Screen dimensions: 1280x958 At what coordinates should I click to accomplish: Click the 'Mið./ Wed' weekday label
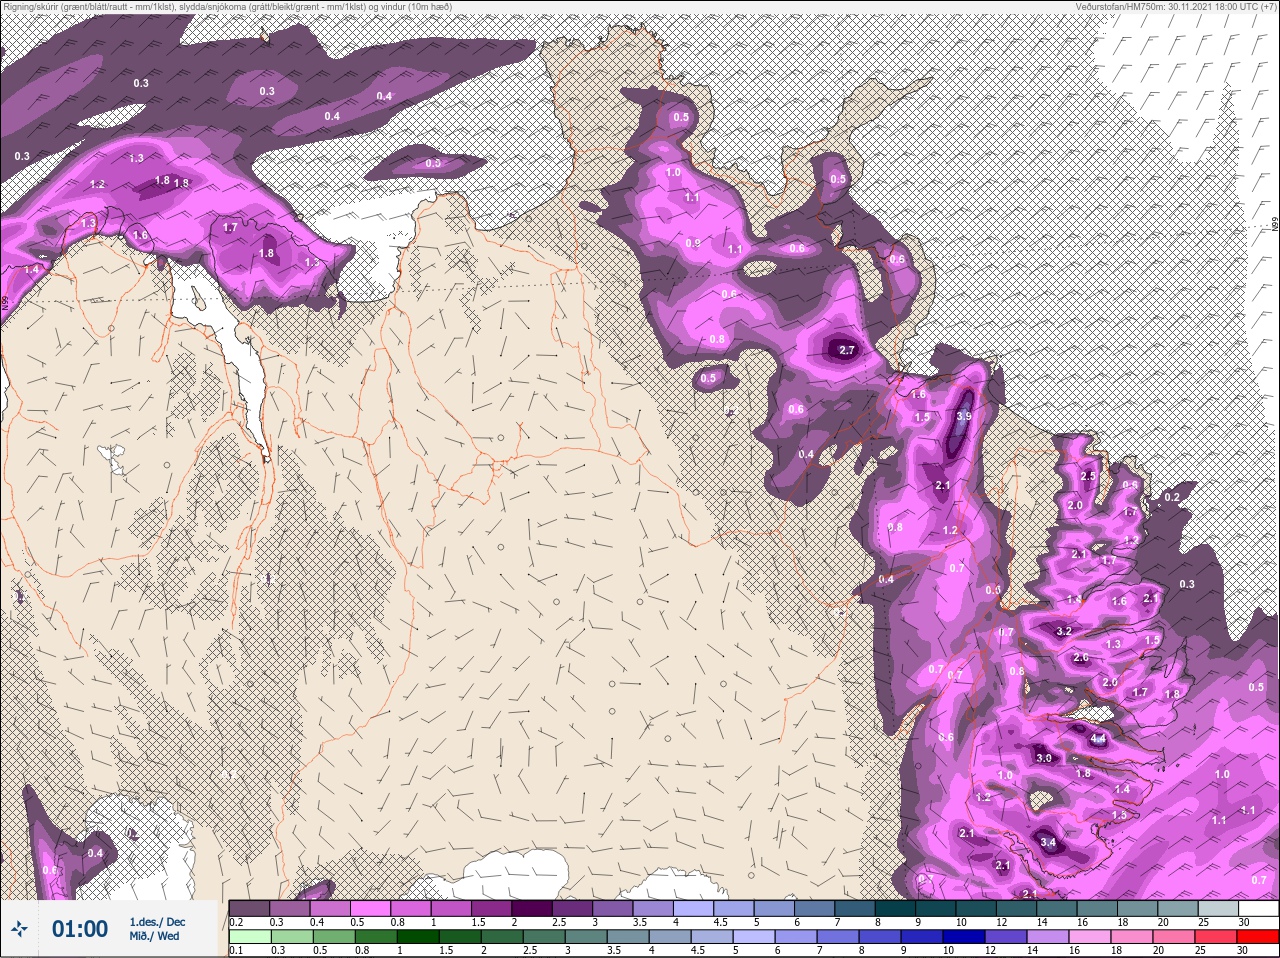154,936
